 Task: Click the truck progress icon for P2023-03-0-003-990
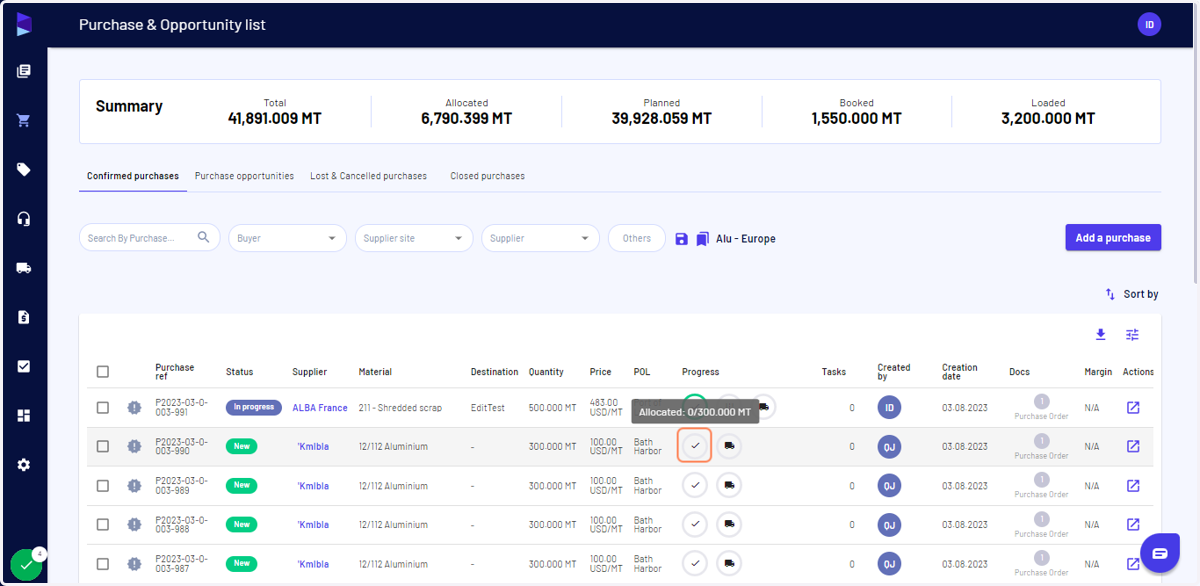click(729, 446)
